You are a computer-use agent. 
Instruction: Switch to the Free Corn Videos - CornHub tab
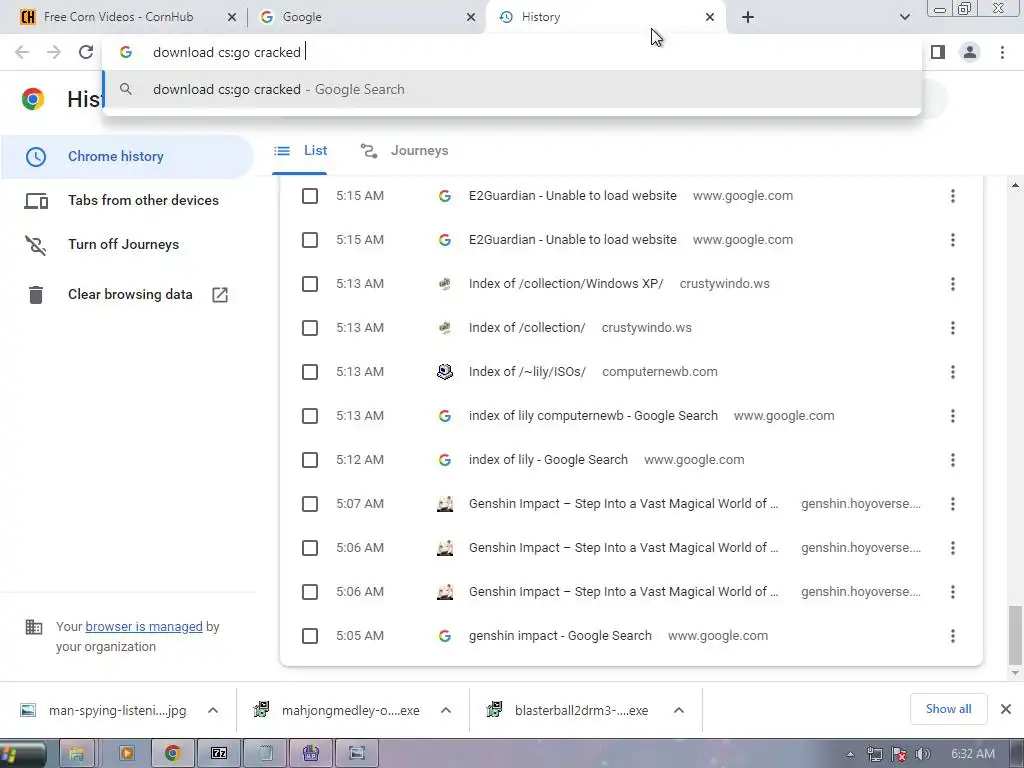[x=118, y=17]
